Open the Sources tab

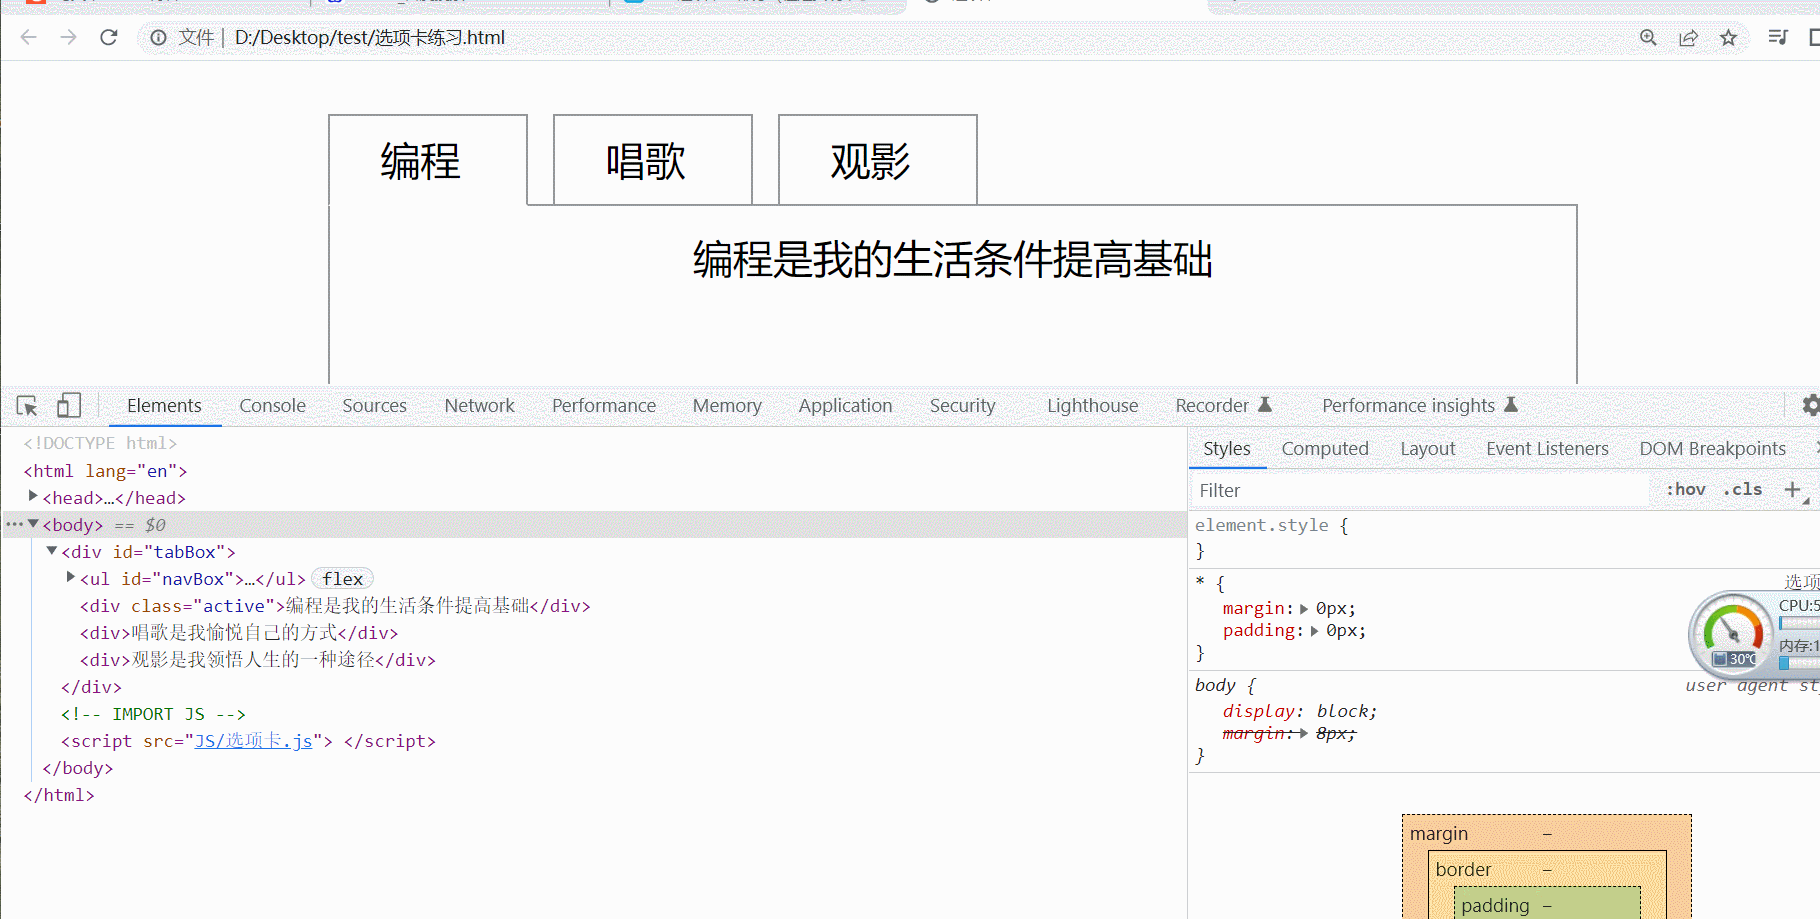(374, 406)
